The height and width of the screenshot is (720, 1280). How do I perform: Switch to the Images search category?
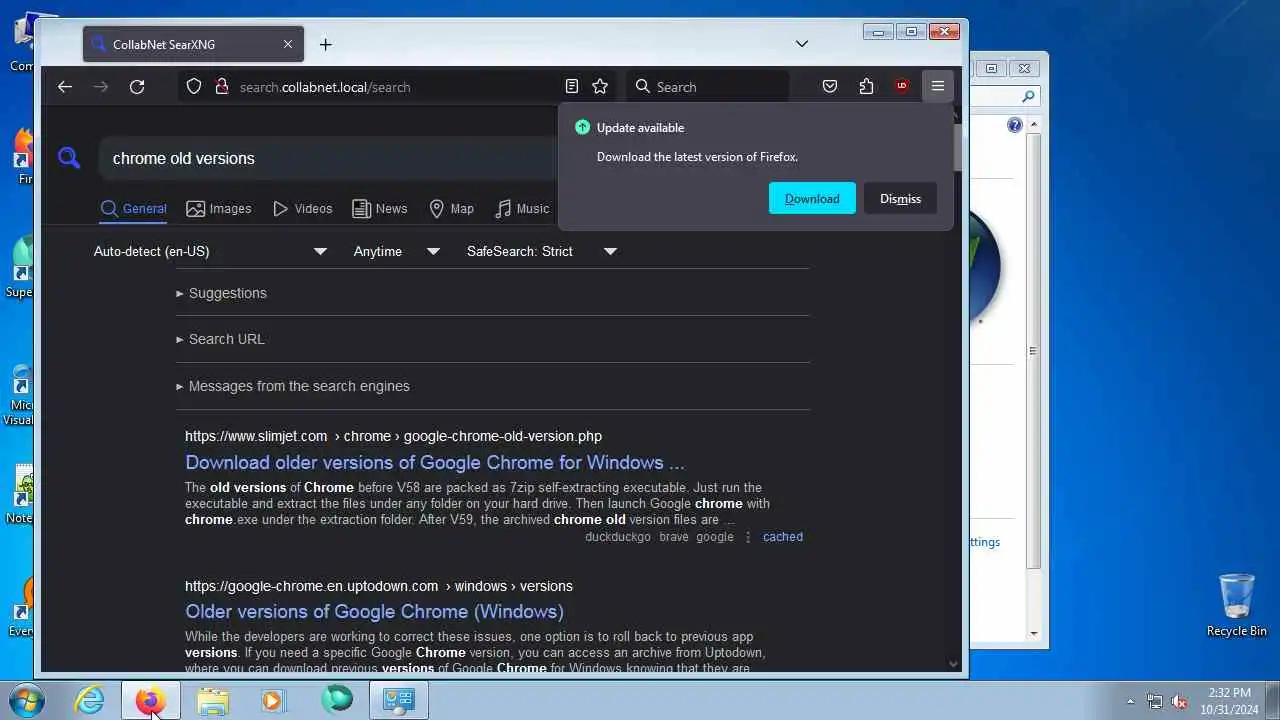click(x=219, y=209)
